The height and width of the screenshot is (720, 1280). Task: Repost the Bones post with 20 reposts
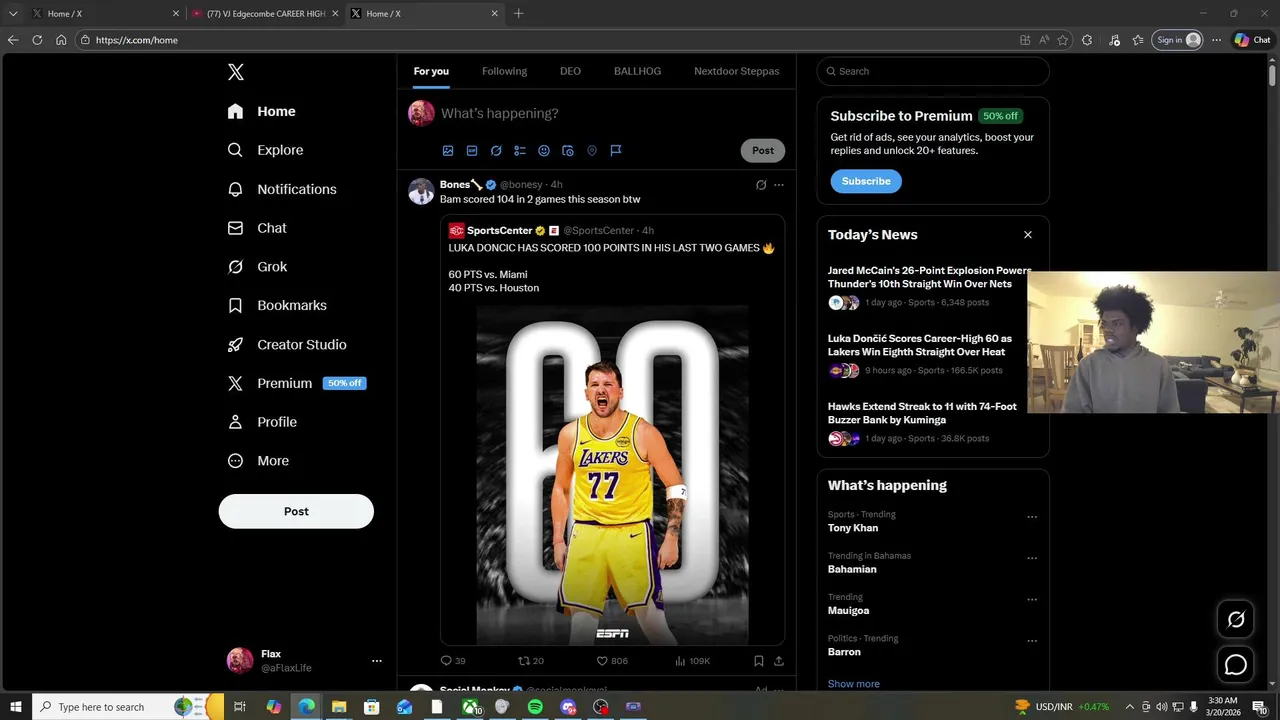click(531, 661)
